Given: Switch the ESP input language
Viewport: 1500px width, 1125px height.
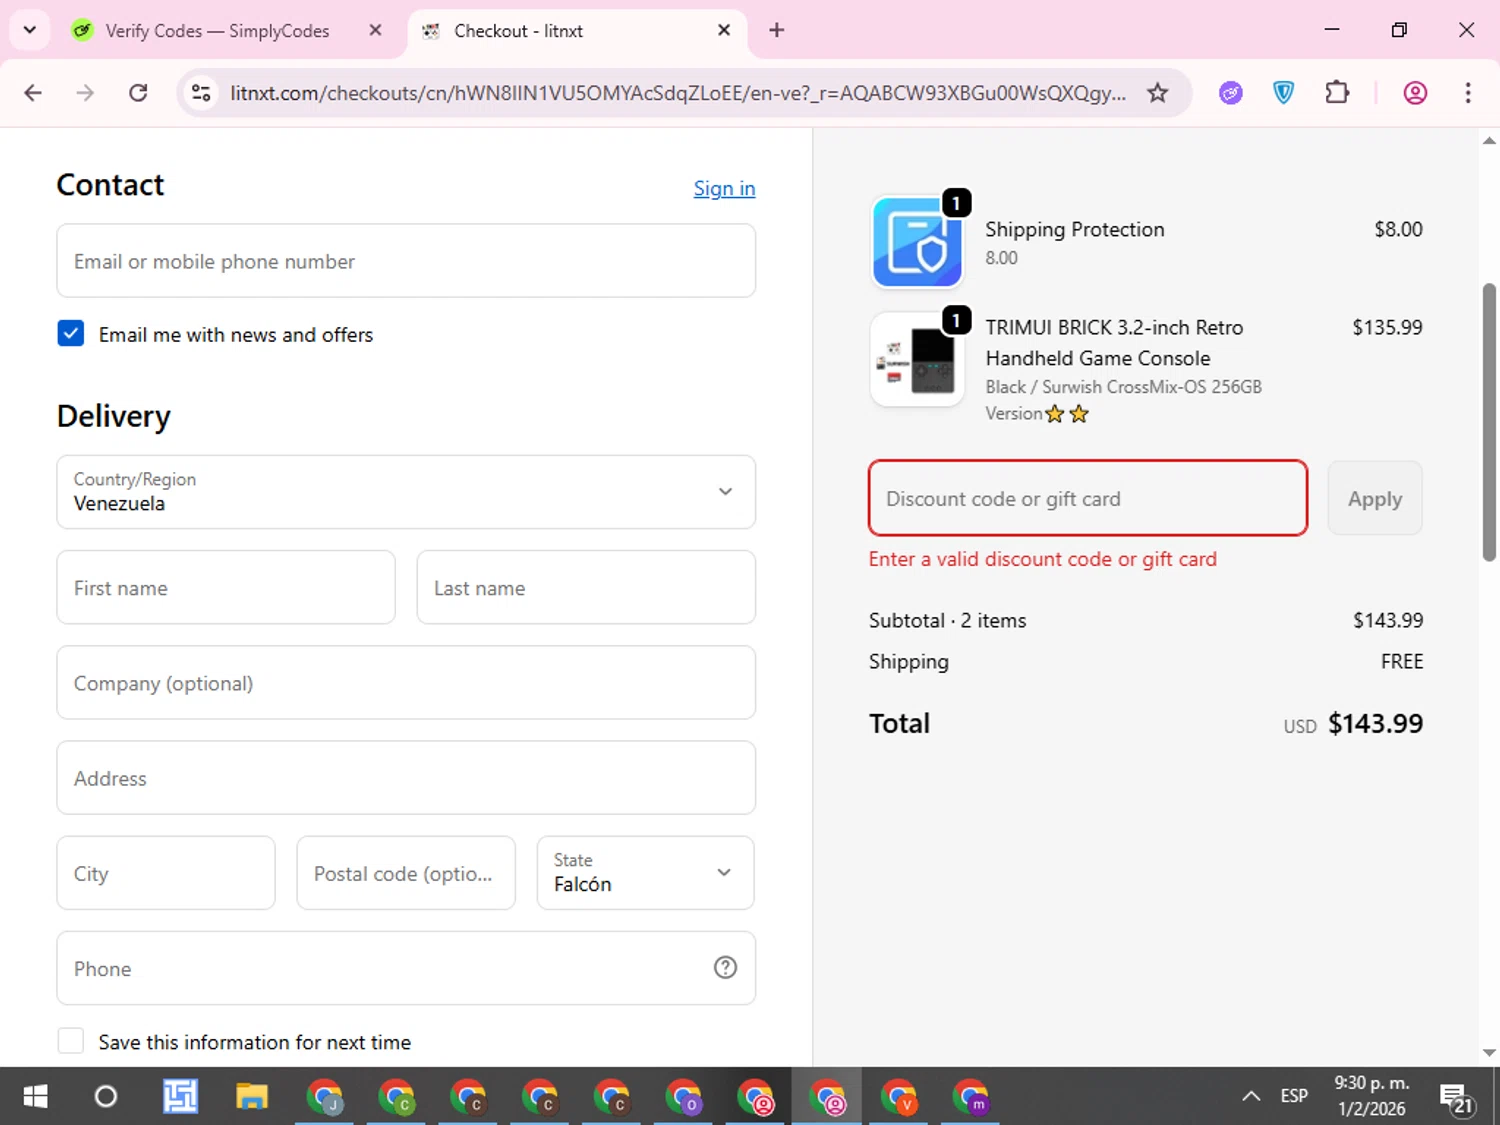Looking at the screenshot, I should pos(1294,1096).
